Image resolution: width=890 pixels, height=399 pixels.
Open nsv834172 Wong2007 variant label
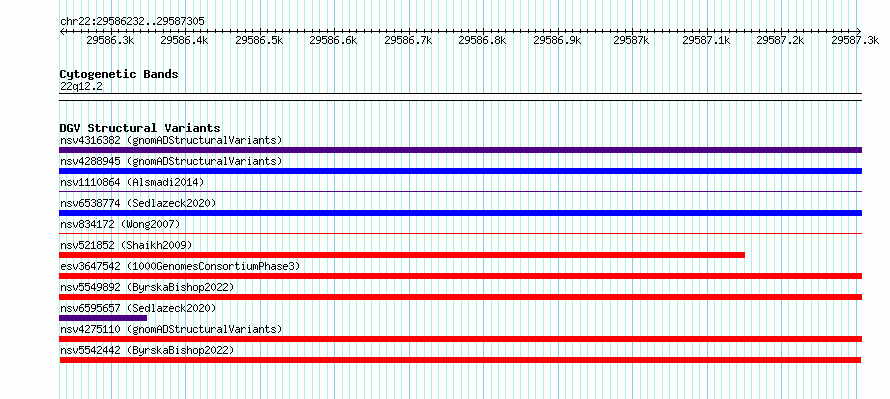[120, 224]
